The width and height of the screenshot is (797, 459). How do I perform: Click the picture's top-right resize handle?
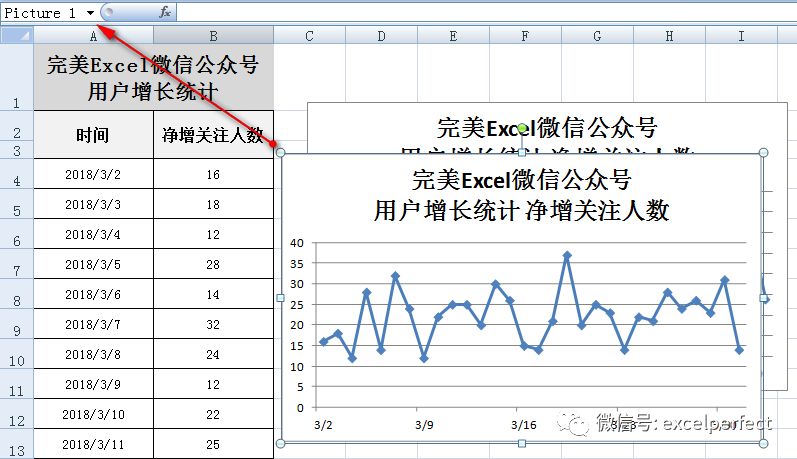(763, 152)
